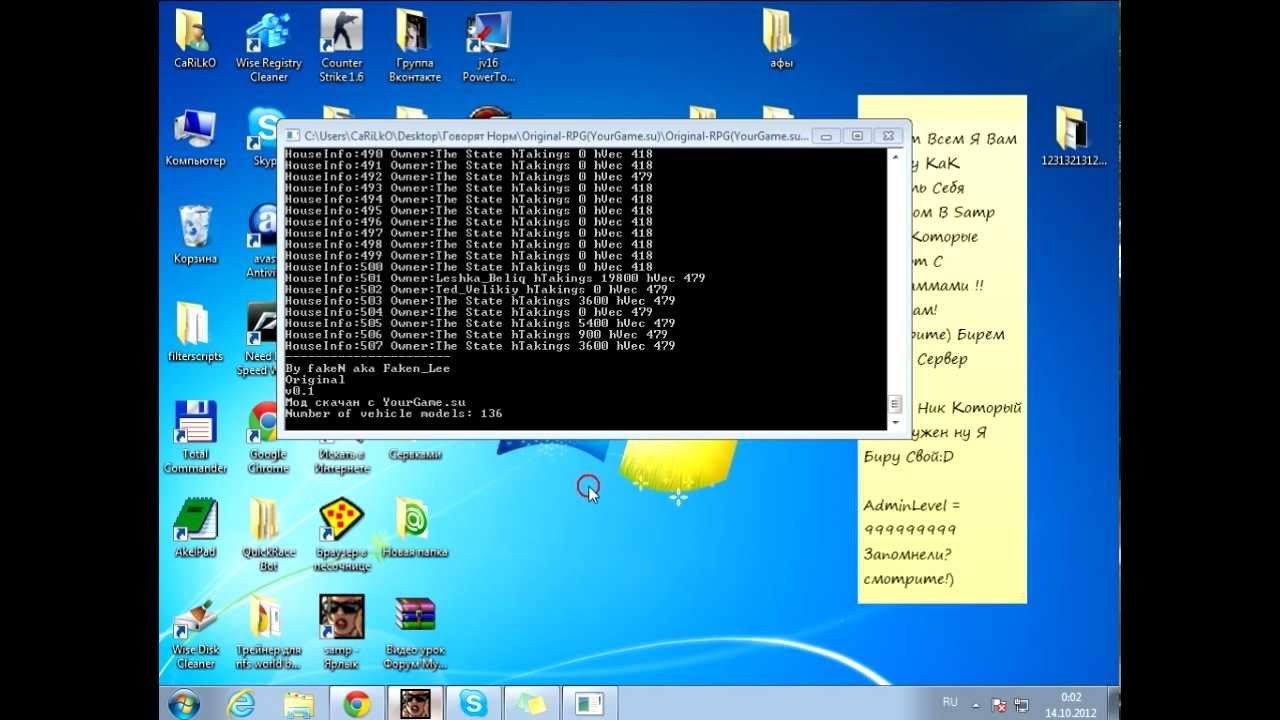
Task: Open Видео урок WinRAR archive icon
Action: (x=415, y=633)
